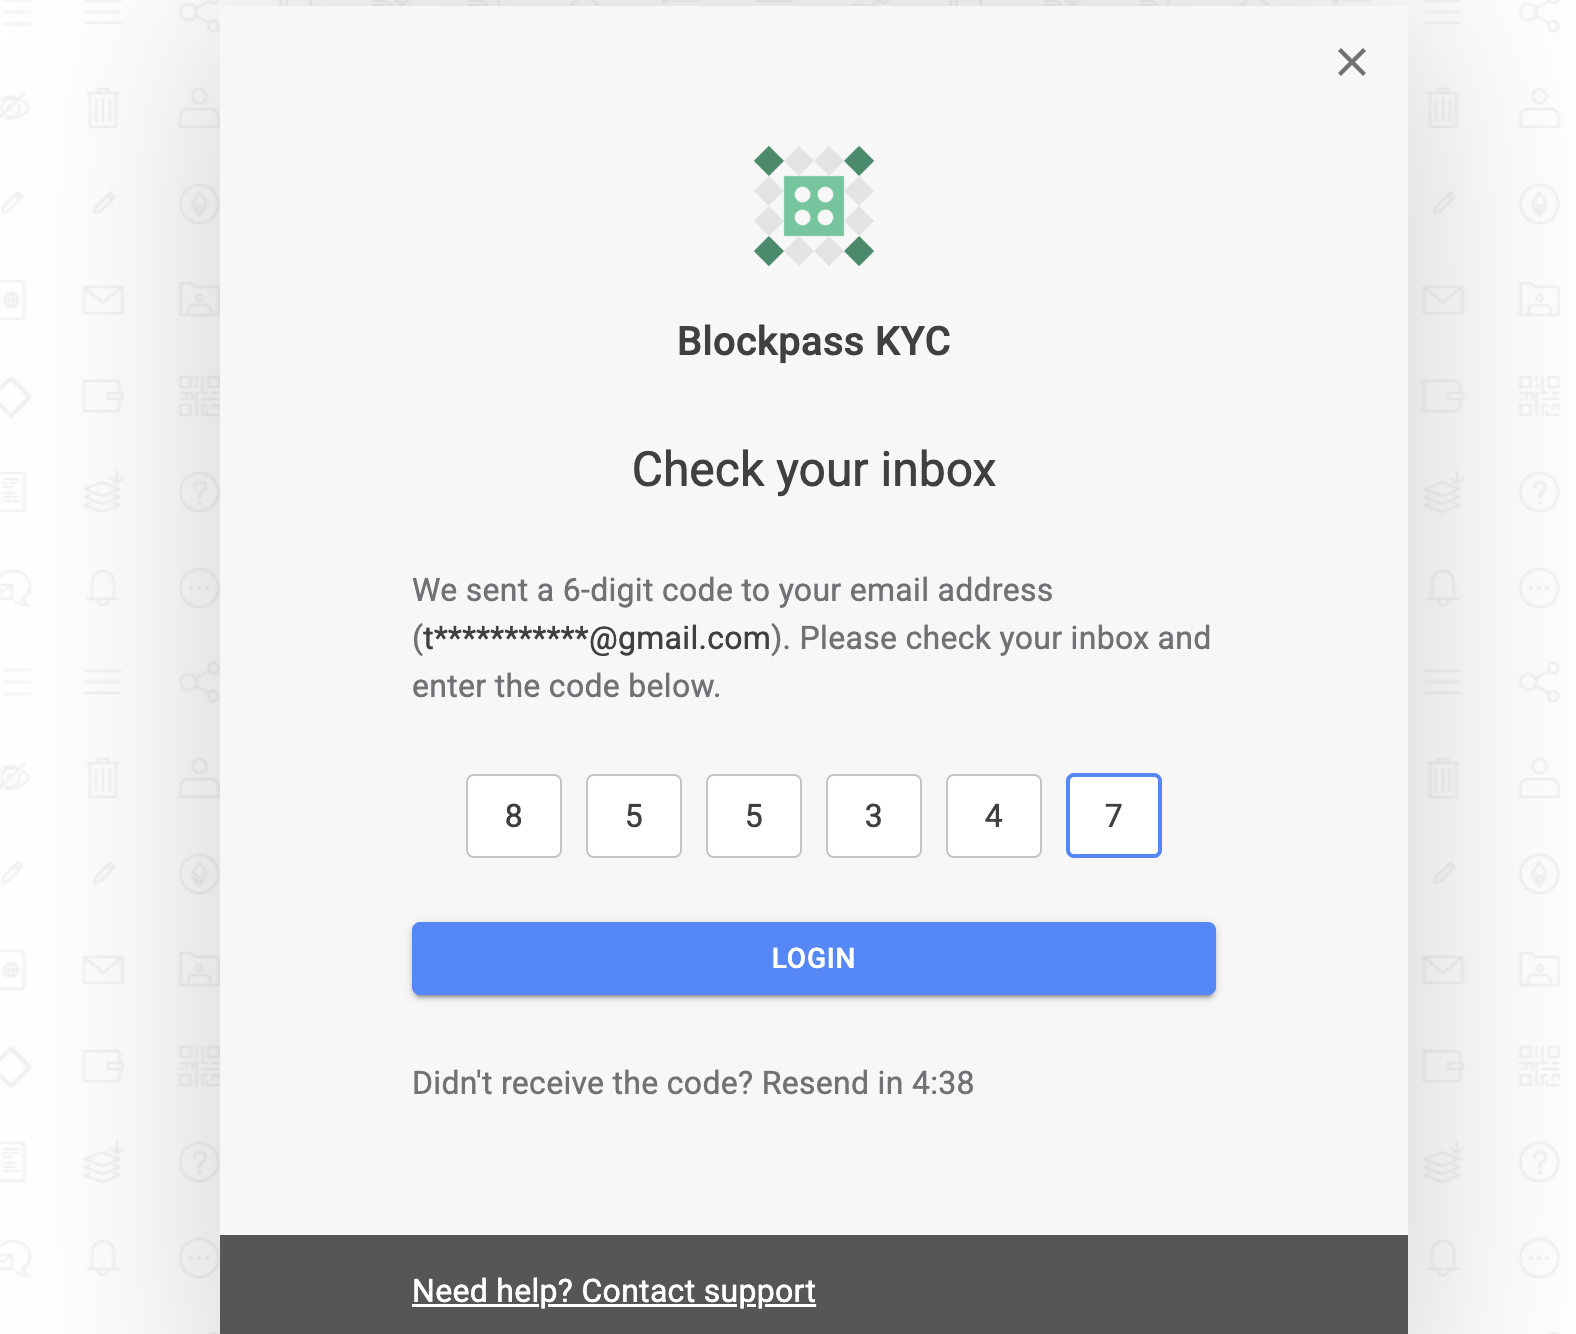
Task: Click faded share icon right of code instructions
Action: tap(1539, 682)
